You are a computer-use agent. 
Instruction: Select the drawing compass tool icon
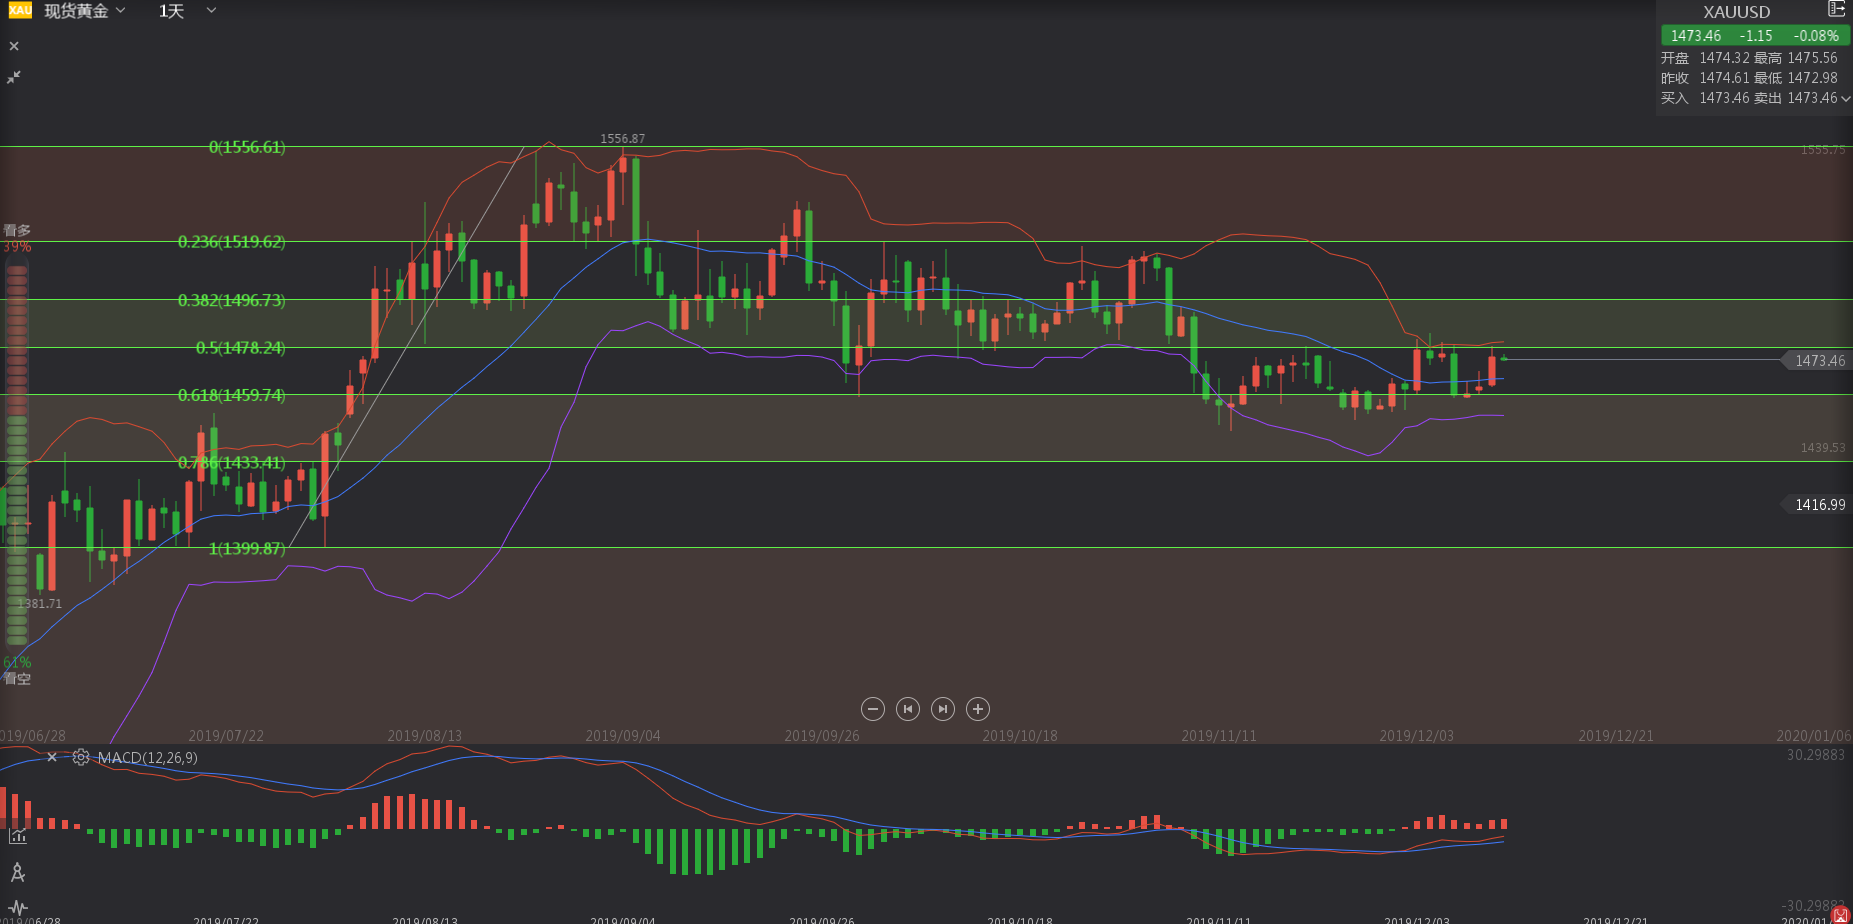tap(17, 873)
